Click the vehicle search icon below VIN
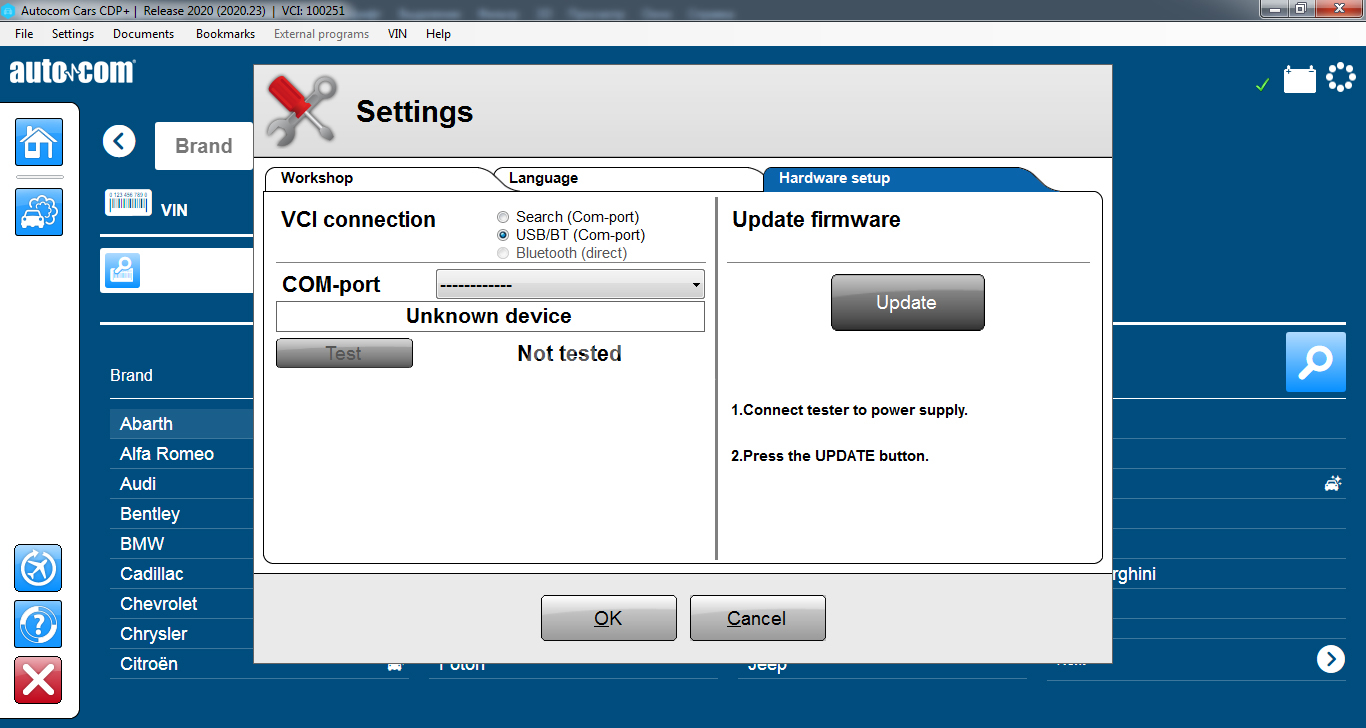This screenshot has width=1366, height=728. tap(123, 271)
